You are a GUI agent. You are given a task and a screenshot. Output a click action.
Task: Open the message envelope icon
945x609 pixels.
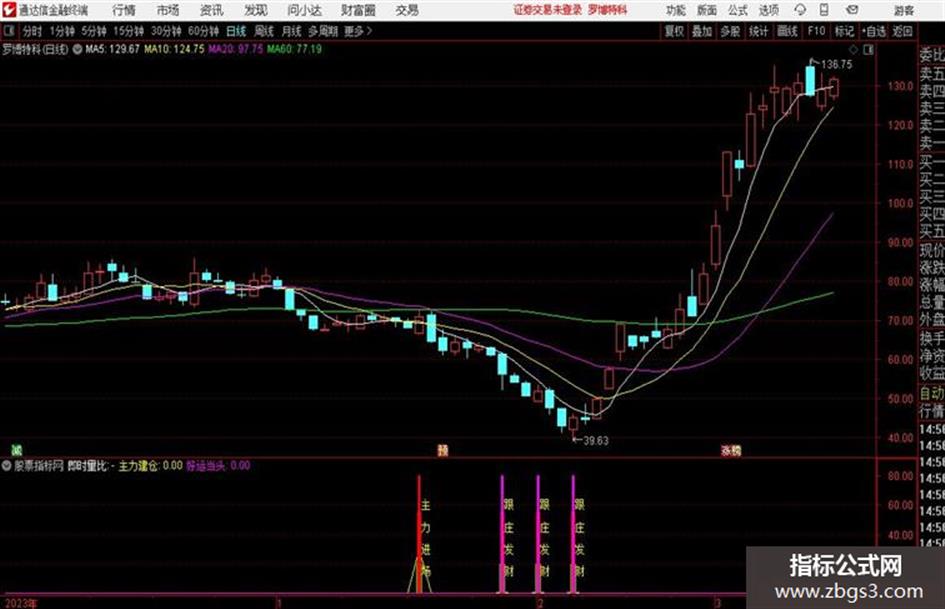852,10
